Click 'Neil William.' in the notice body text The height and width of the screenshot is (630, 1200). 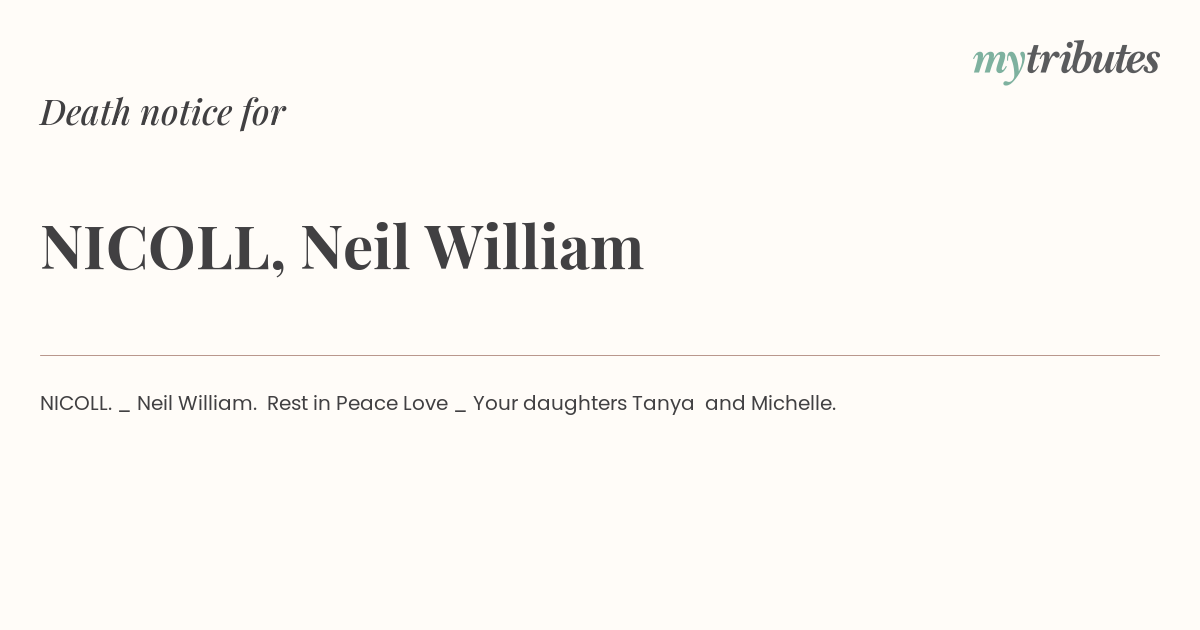197,403
